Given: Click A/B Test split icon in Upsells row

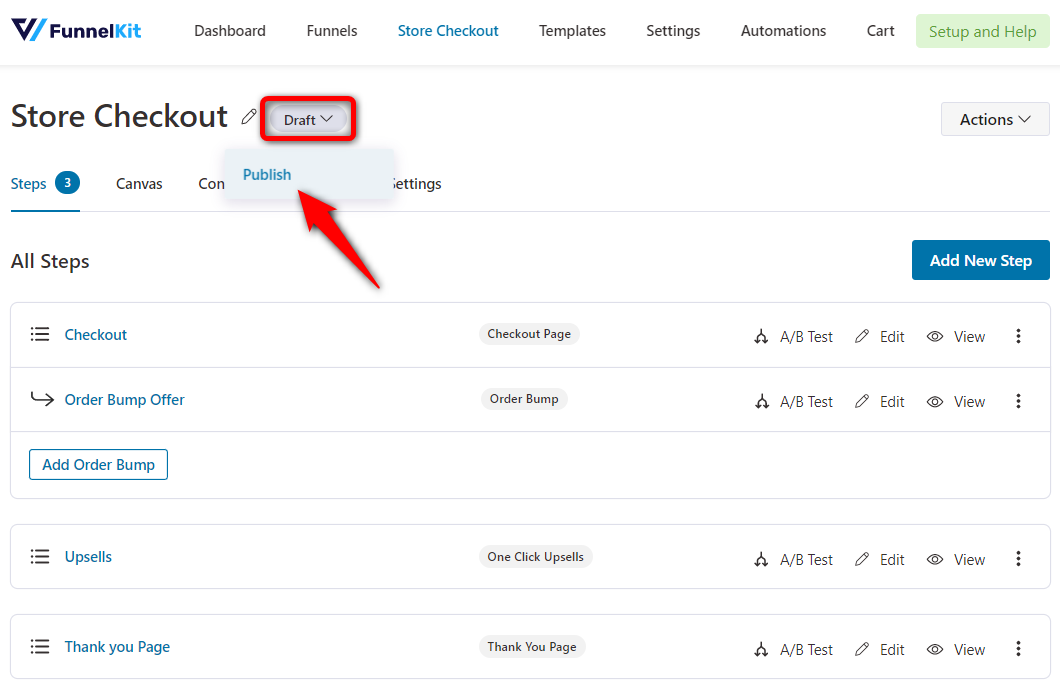Looking at the screenshot, I should (x=761, y=560).
